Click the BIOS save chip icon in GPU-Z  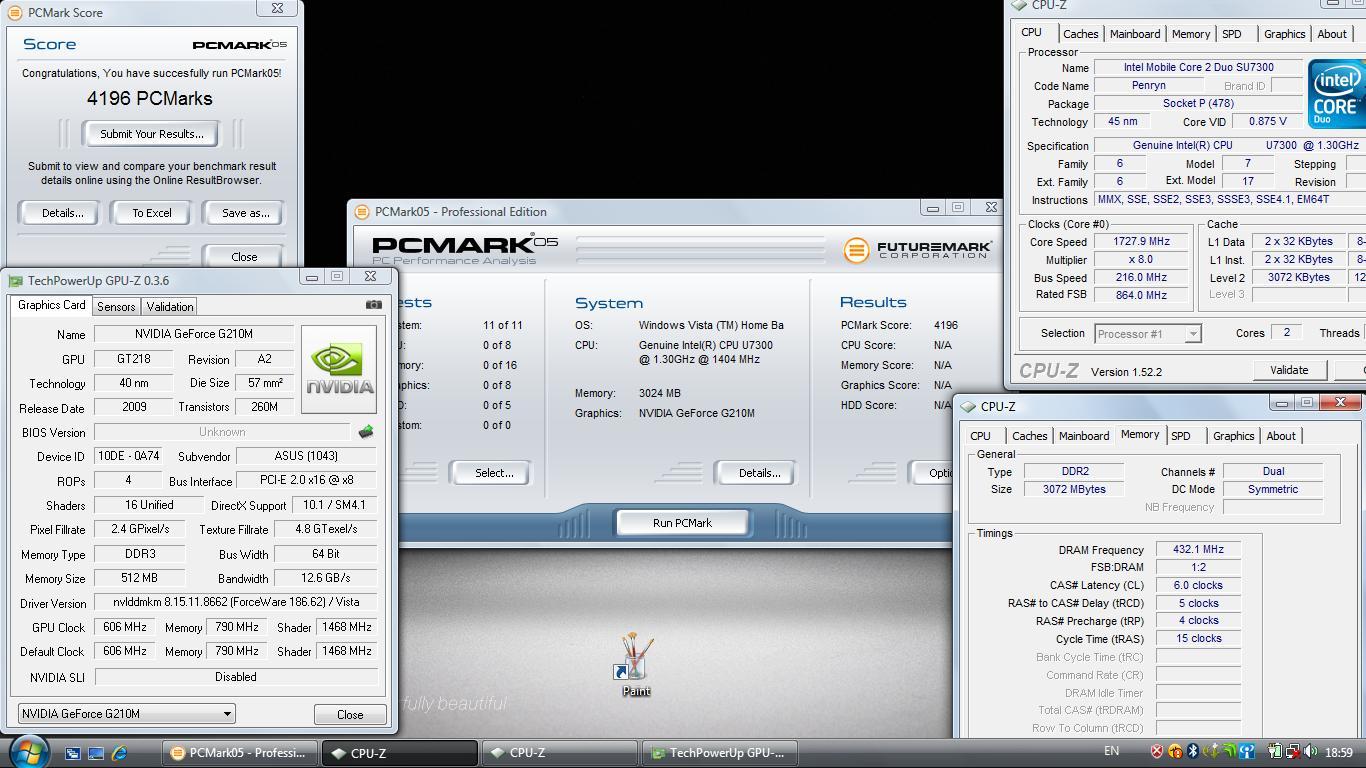point(366,432)
